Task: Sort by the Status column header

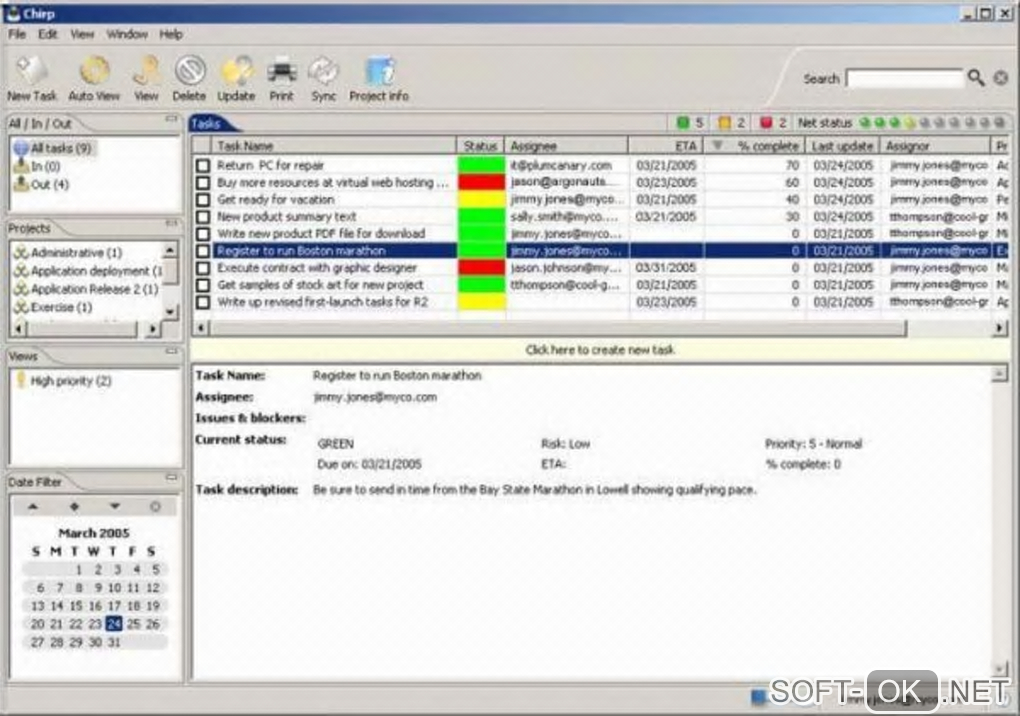Action: 481,146
